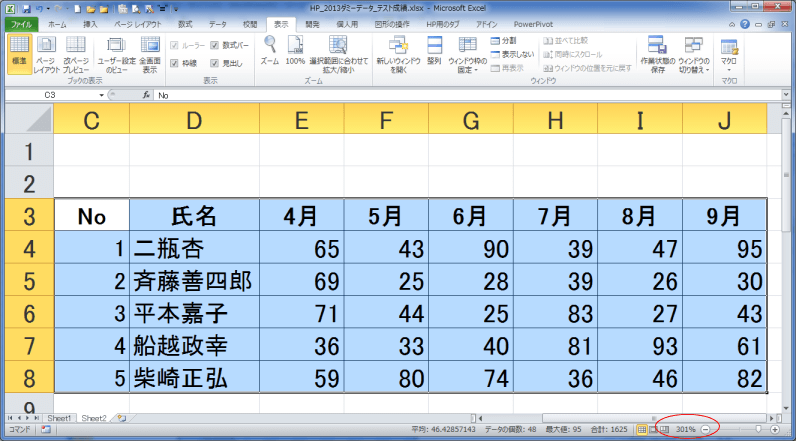The width and height of the screenshot is (796, 441).
Task: Click the Open folder icon in quick access toolbar
Action: pyautogui.click(x=91, y=9)
